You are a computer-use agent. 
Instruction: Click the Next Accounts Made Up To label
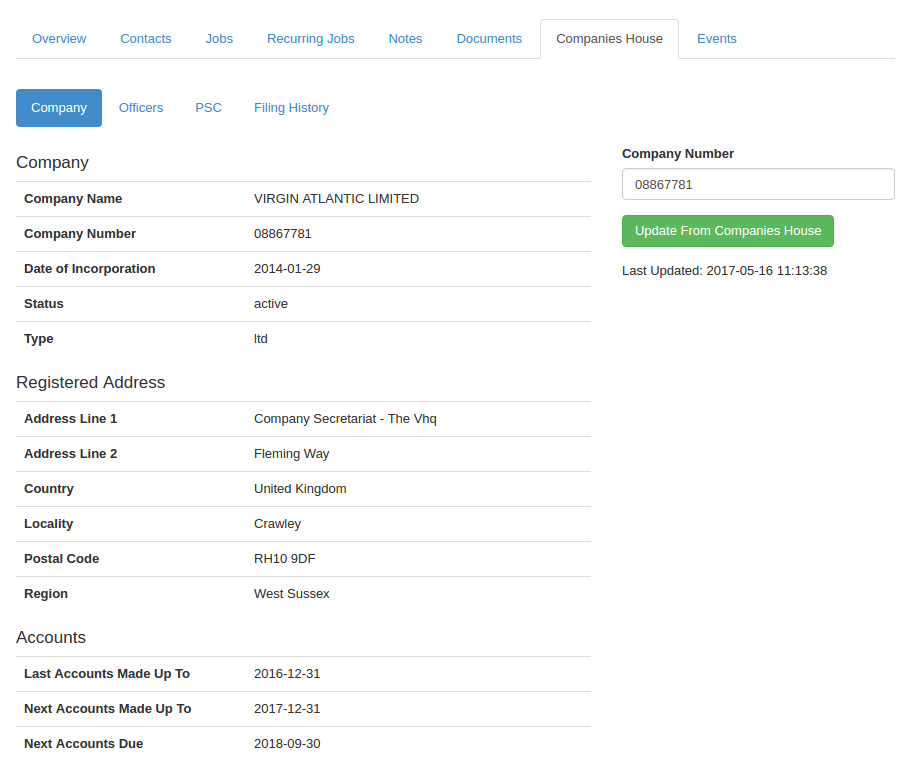pos(108,709)
